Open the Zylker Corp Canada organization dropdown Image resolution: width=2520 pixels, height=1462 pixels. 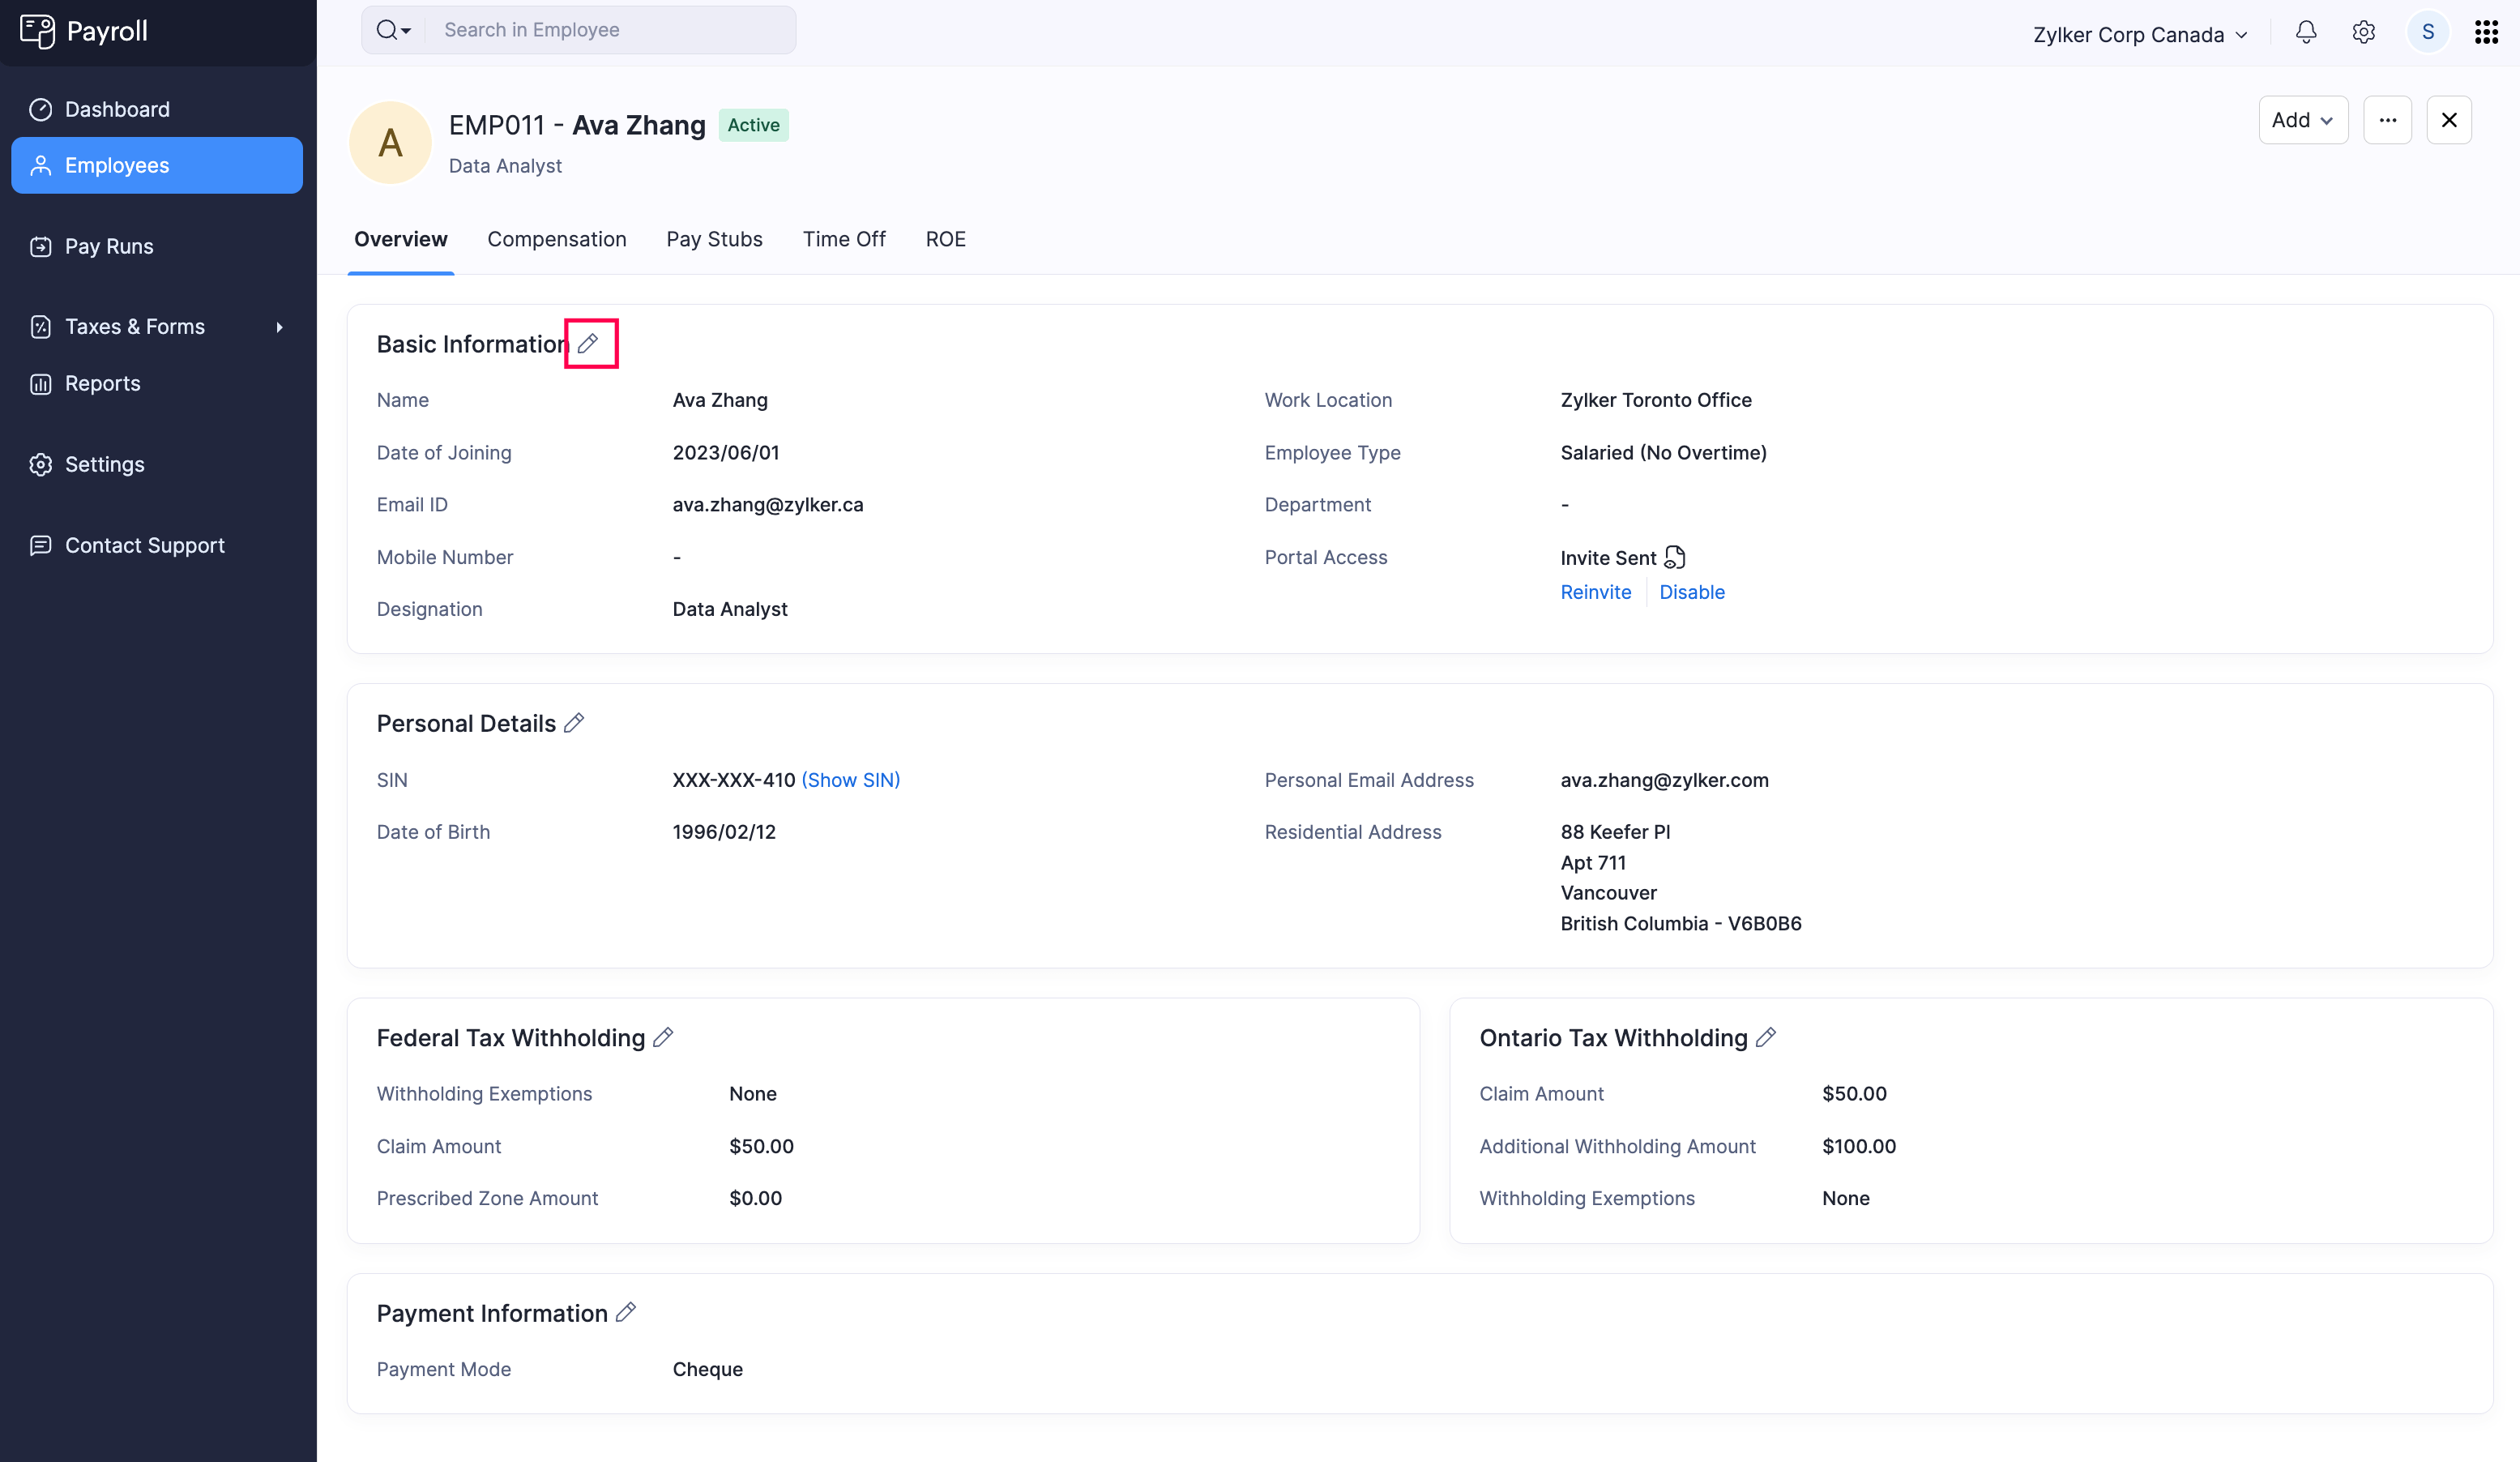[2140, 33]
